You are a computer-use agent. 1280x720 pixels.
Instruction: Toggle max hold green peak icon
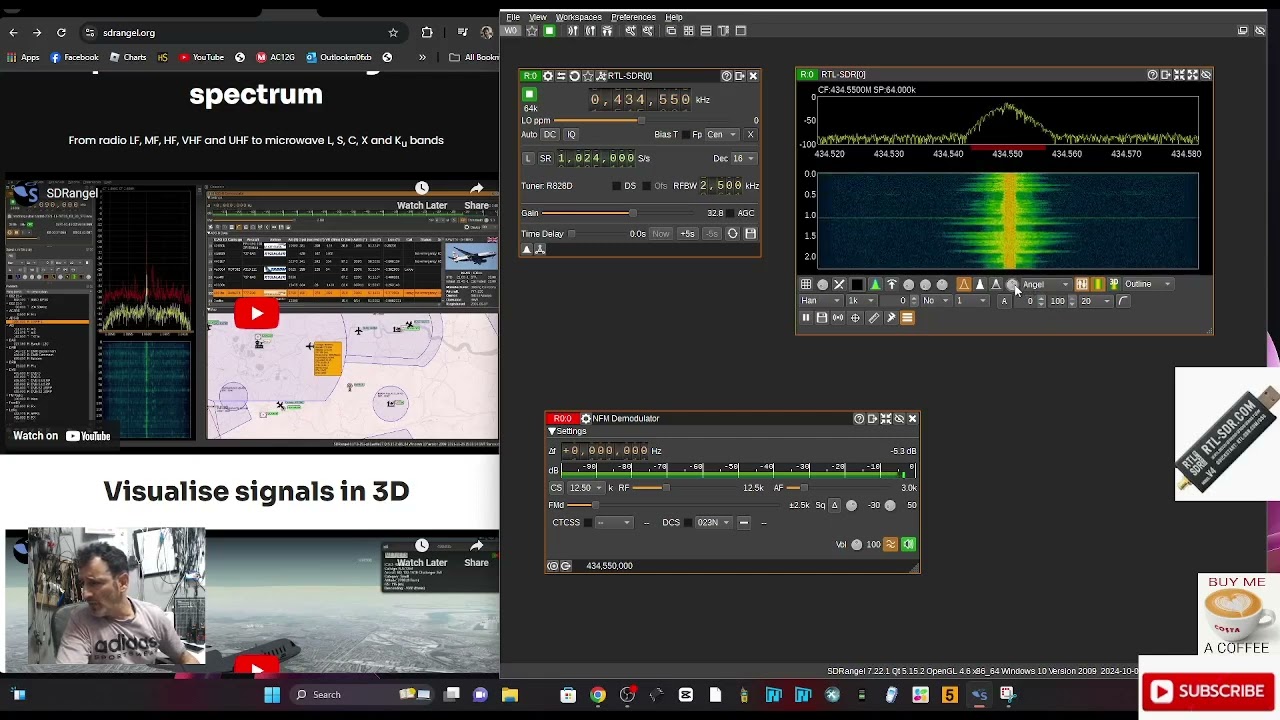coord(875,285)
